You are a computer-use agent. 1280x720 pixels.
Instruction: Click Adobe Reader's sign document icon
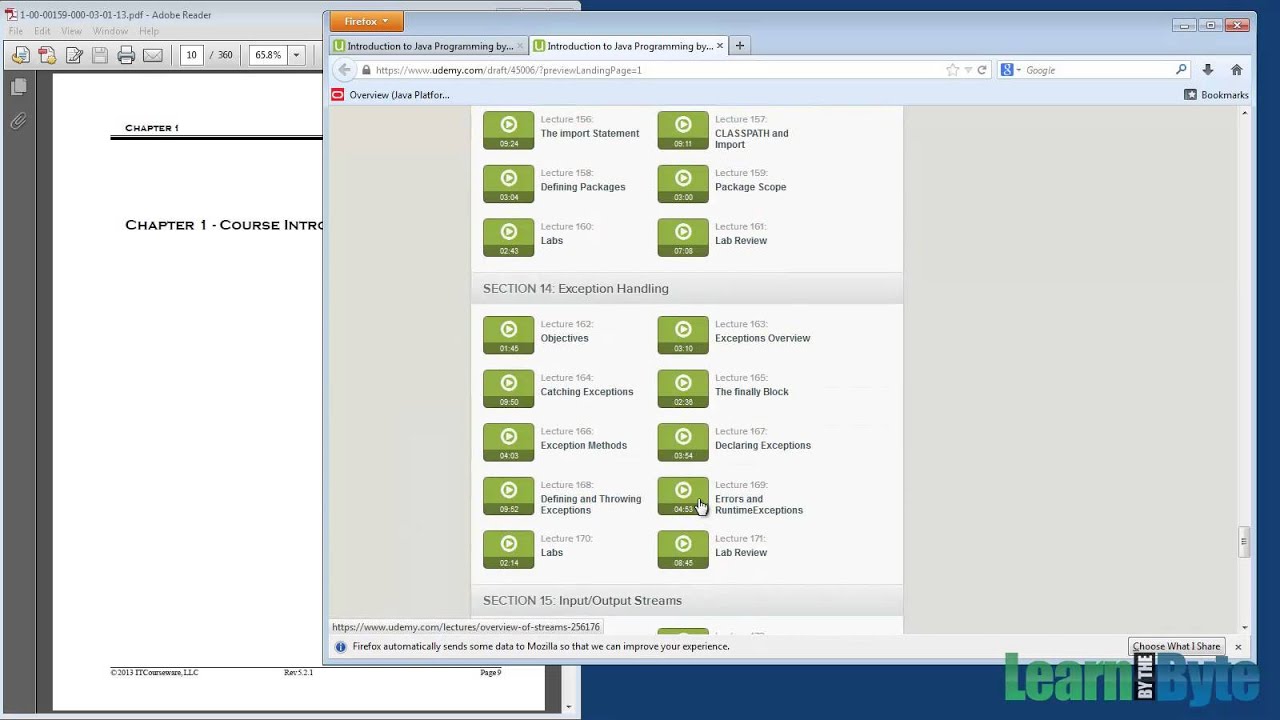(74, 55)
